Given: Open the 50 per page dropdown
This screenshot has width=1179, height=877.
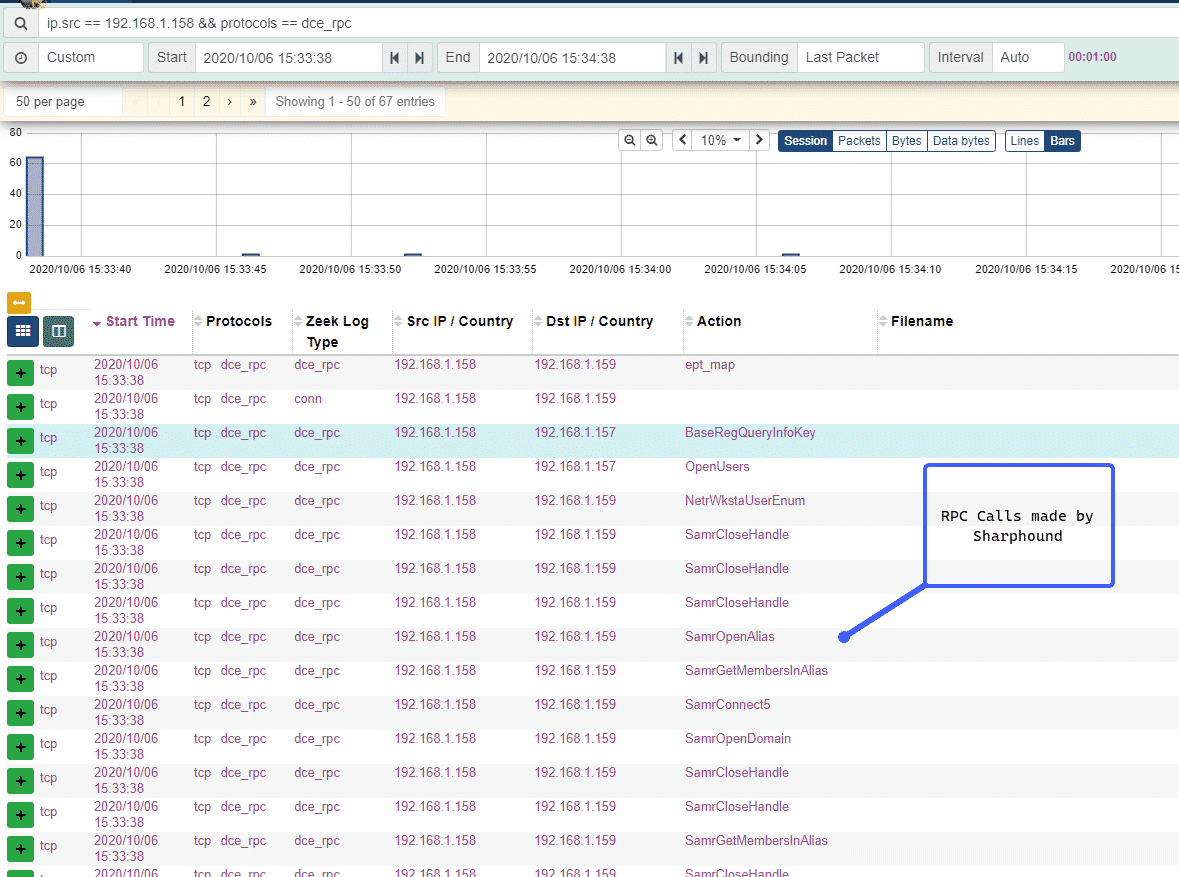Looking at the screenshot, I should [63, 101].
